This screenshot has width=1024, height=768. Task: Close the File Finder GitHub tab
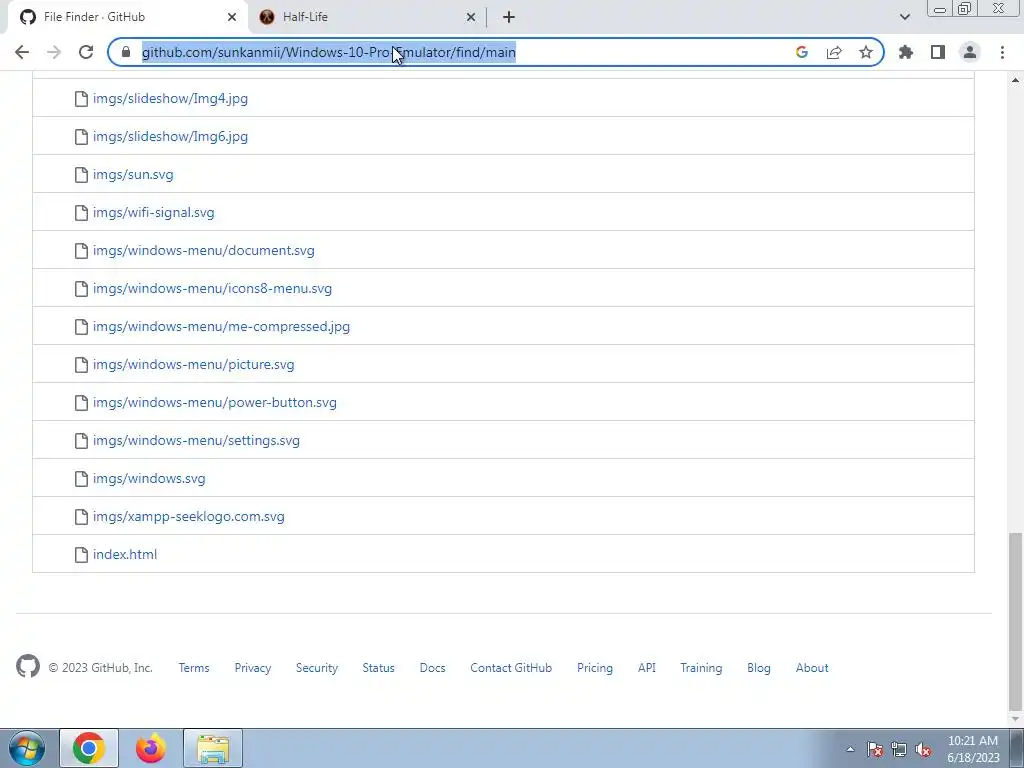232,17
